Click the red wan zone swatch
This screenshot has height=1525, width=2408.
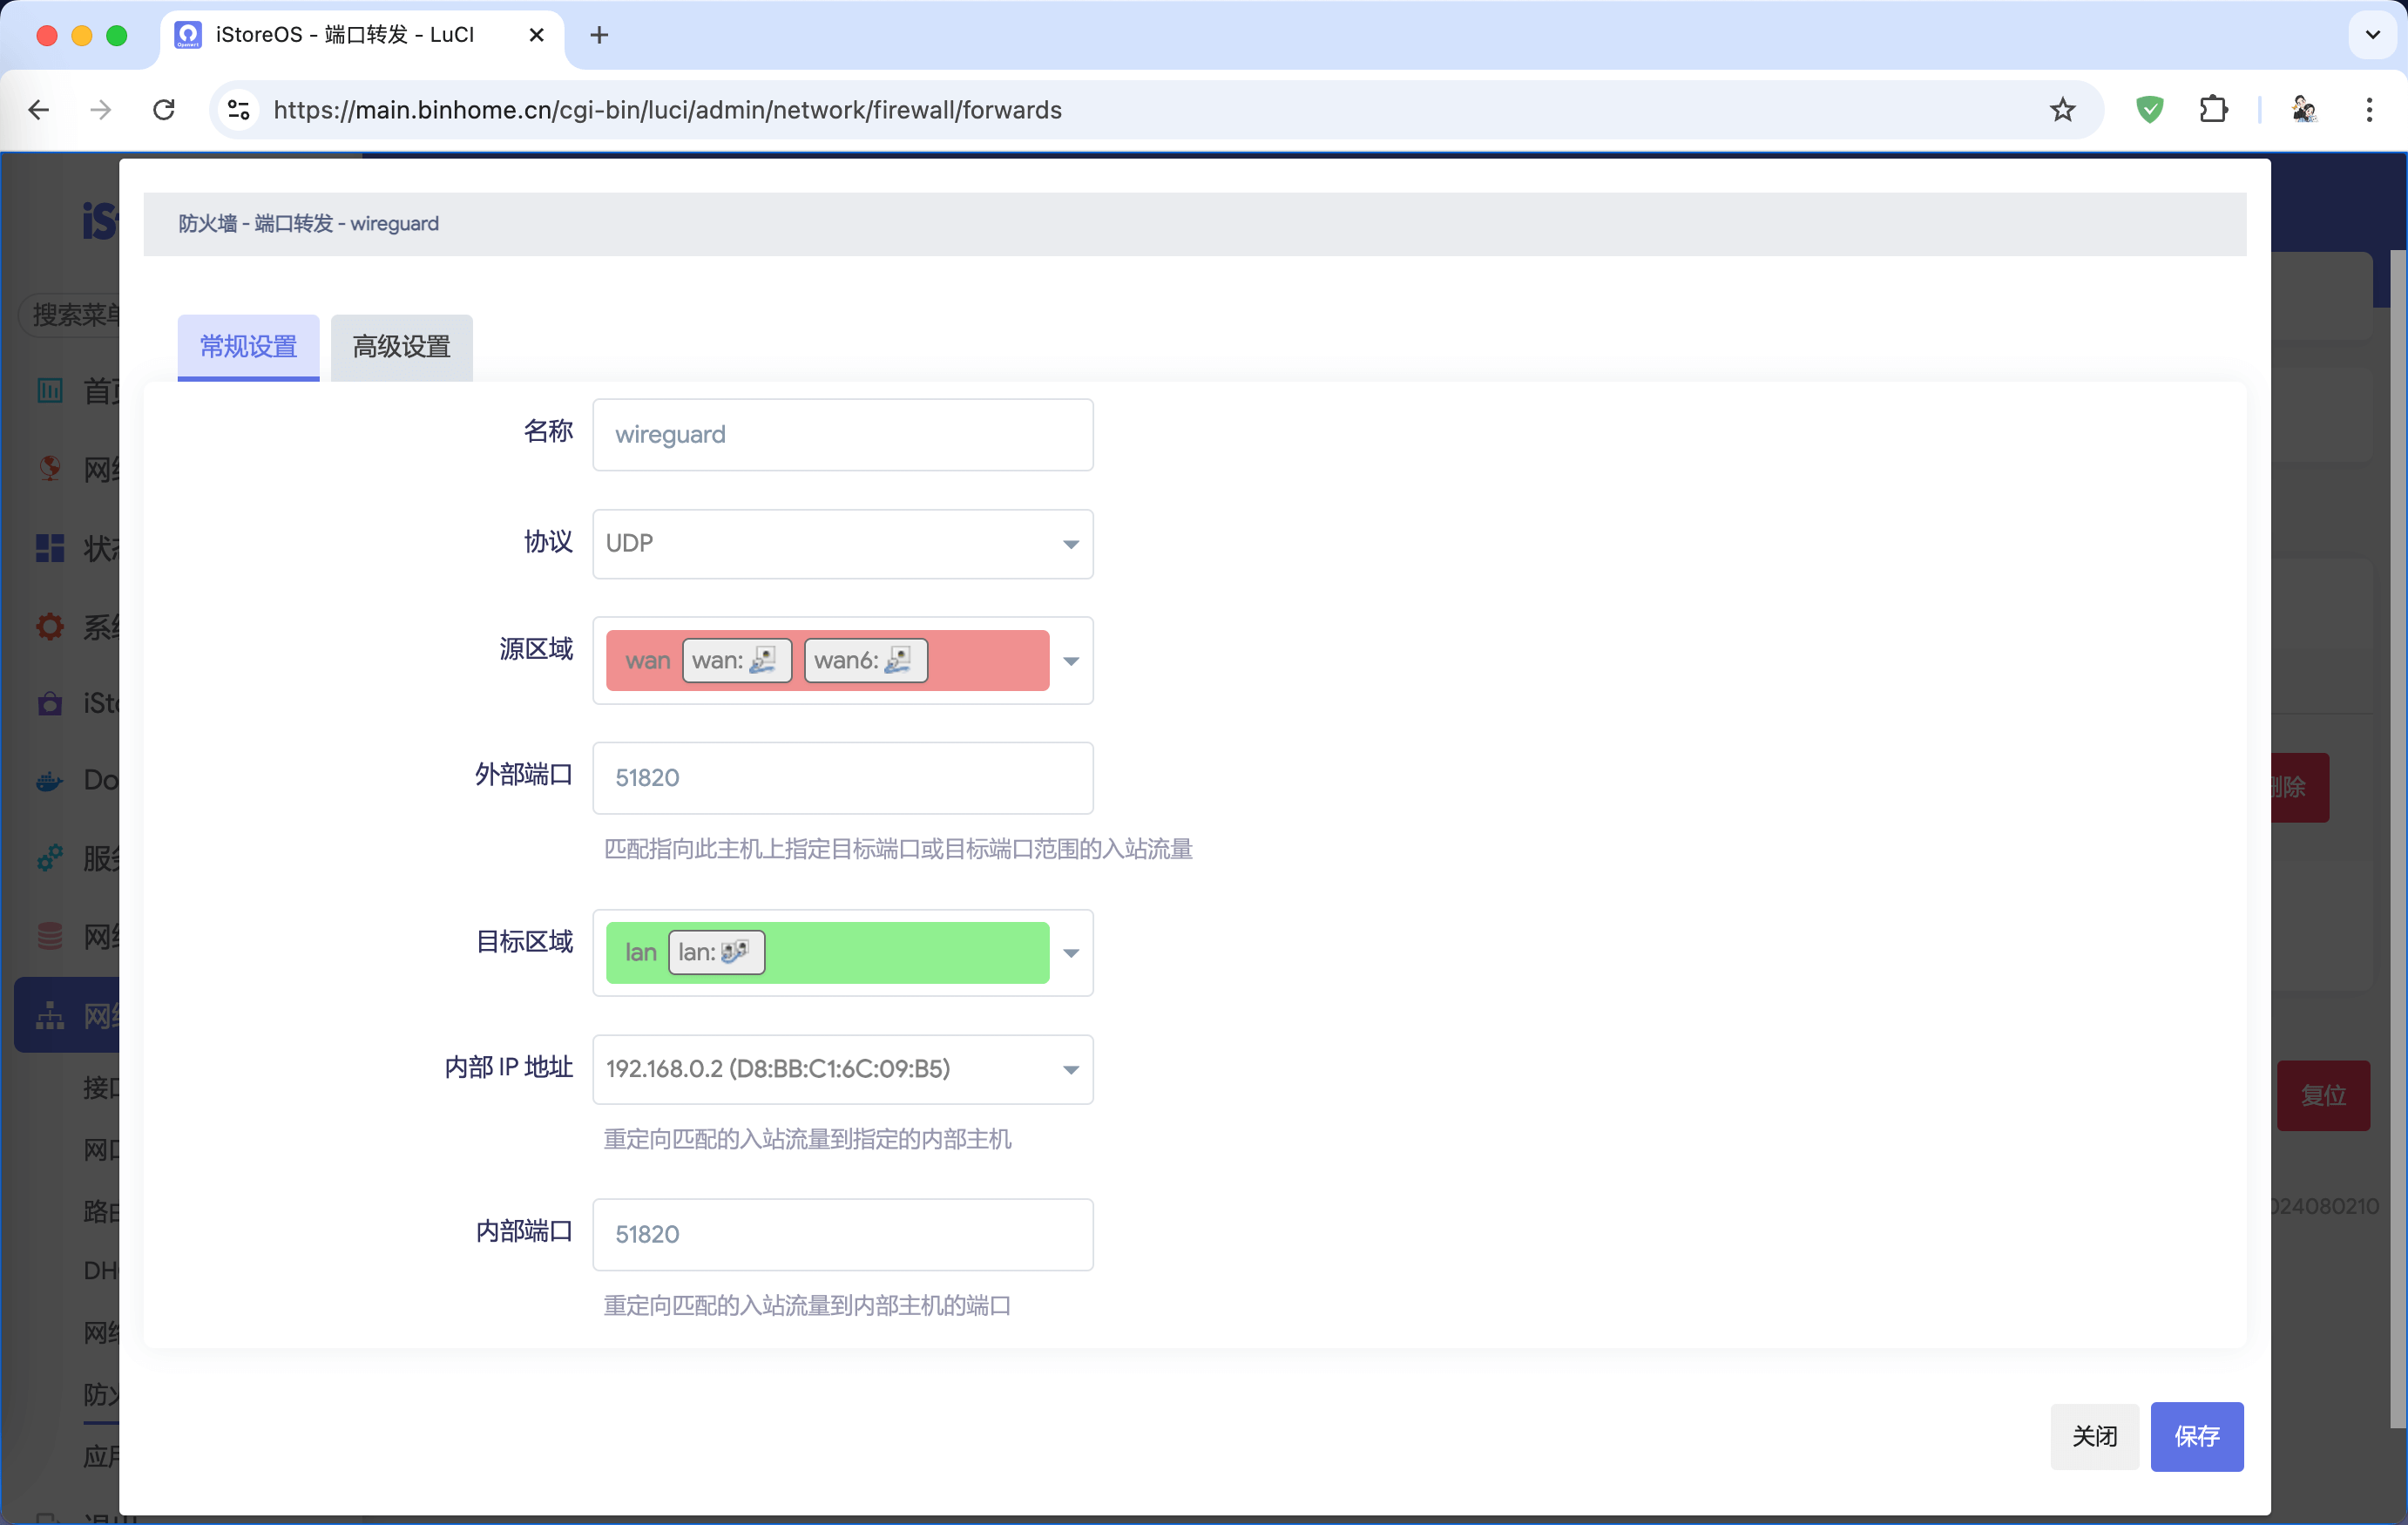coord(827,660)
